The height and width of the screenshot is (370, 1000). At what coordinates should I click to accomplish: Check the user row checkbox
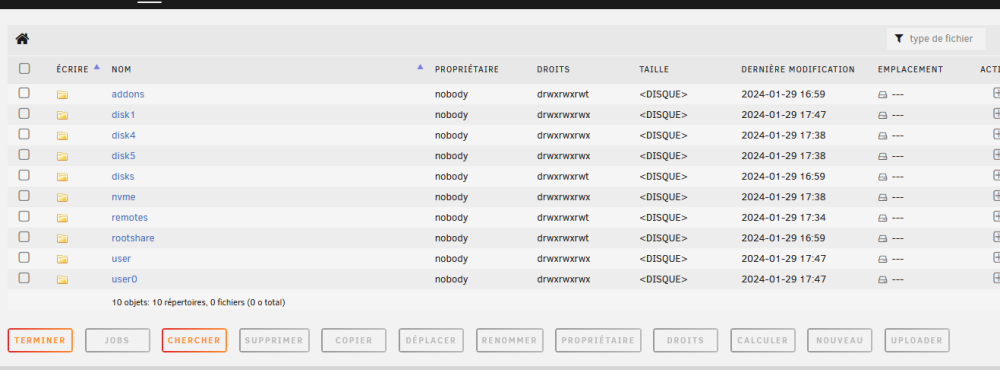[24, 258]
